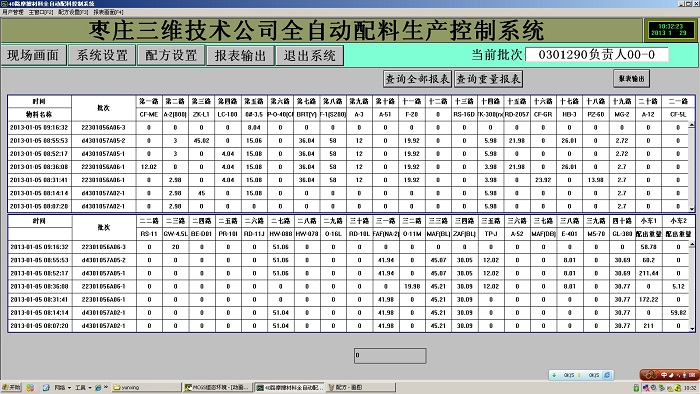700x394 pixels.
Task: Click the IME language bar at bottom right
Action: click(669, 374)
